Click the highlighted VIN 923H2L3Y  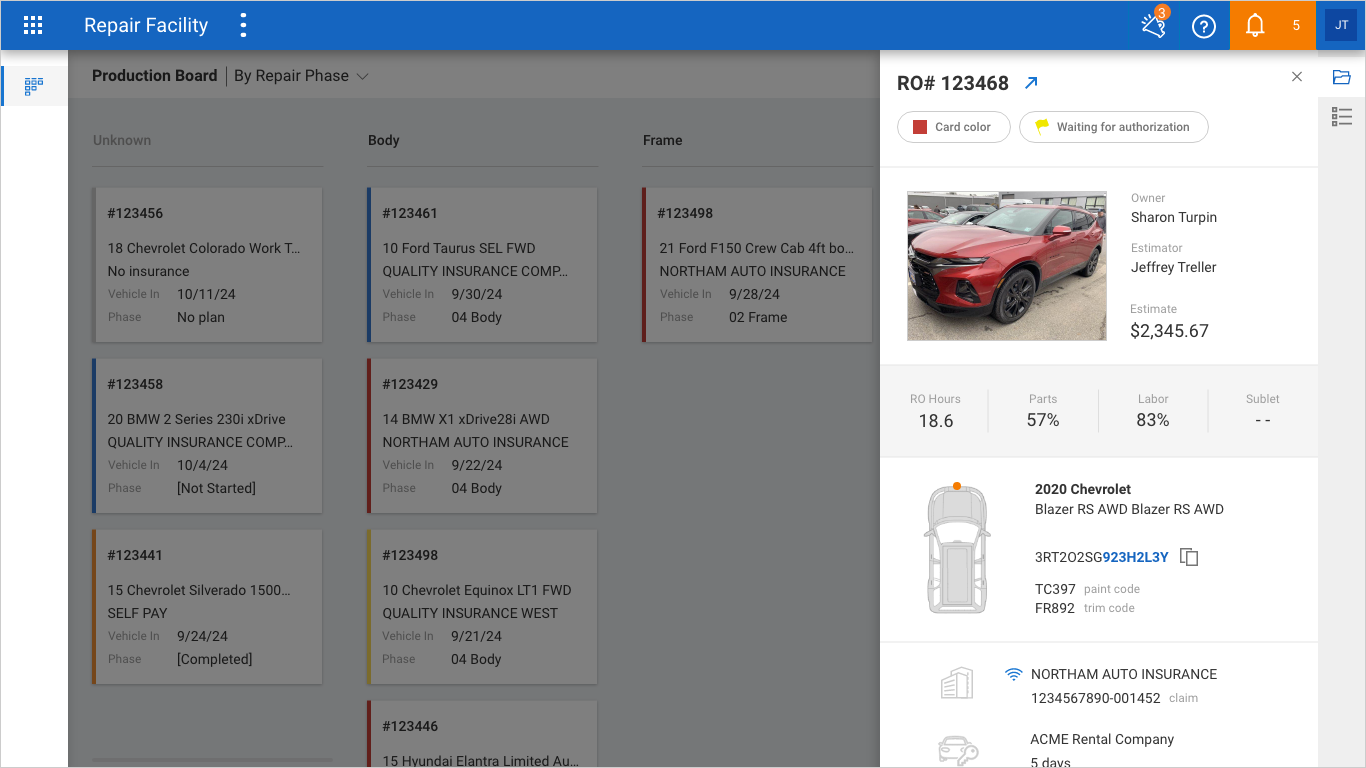point(1135,557)
